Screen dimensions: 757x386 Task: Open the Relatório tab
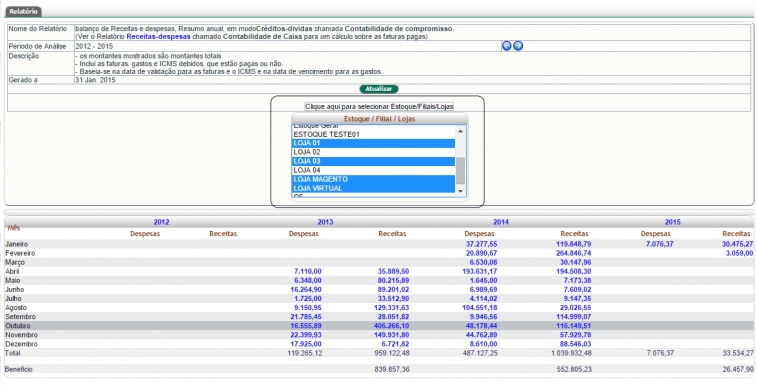(x=23, y=11)
